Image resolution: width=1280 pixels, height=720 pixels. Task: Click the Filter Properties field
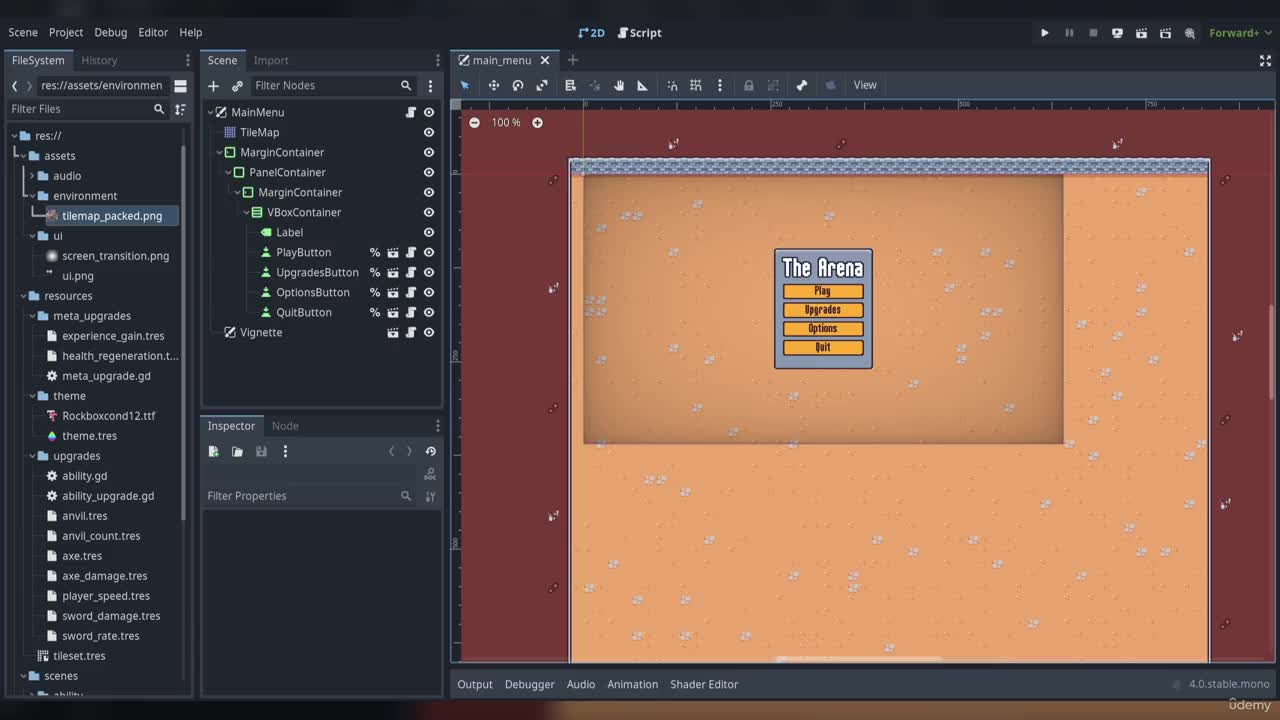click(309, 496)
